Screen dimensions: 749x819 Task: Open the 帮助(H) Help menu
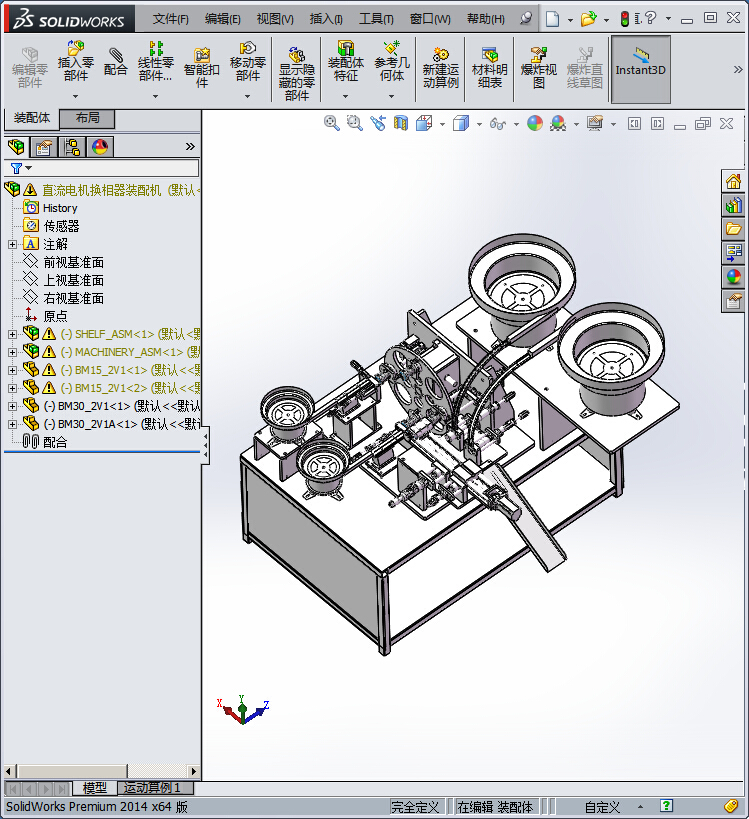tap(486, 19)
